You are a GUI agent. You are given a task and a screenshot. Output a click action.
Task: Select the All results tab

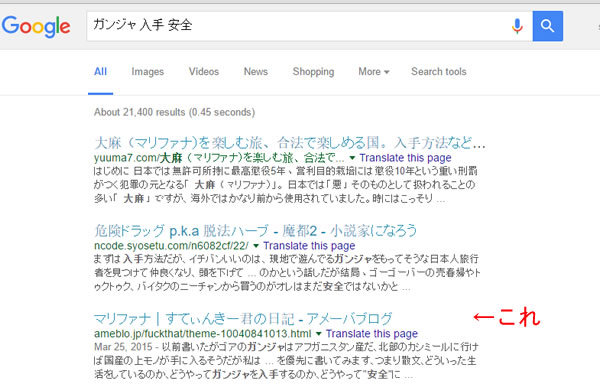[x=100, y=72]
